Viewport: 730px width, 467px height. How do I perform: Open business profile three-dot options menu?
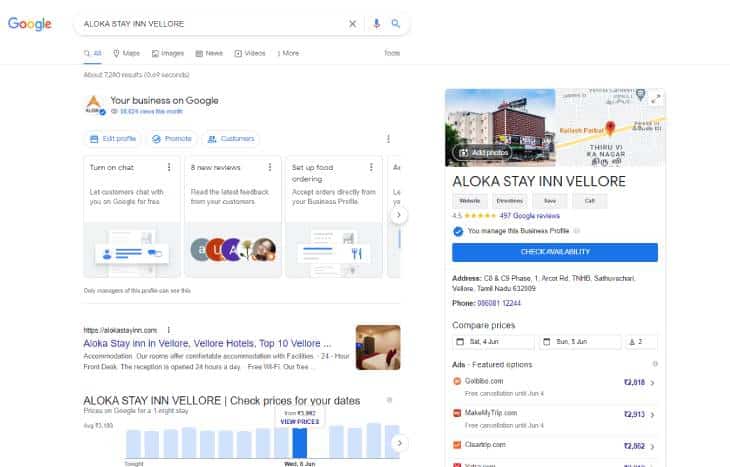tap(388, 139)
